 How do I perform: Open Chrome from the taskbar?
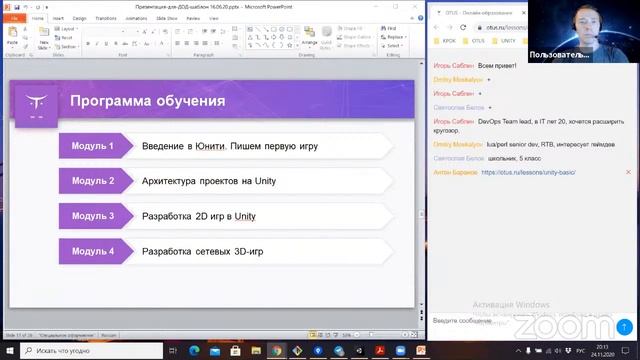point(277,351)
